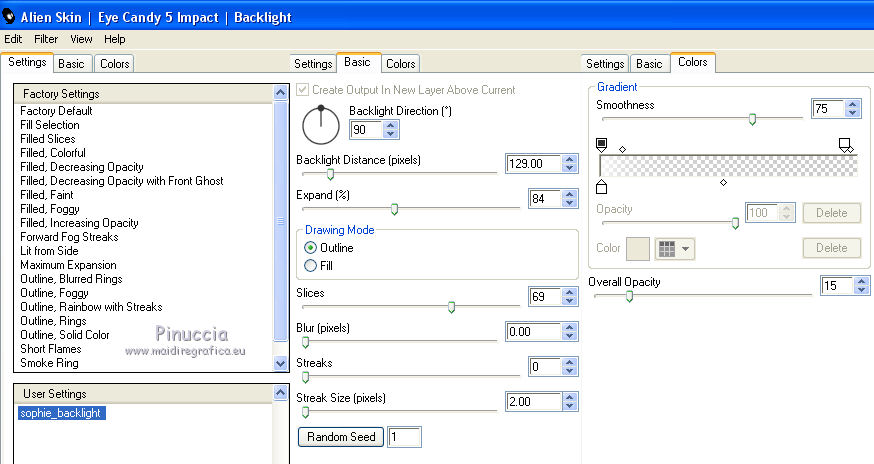The image size is (874, 464).
Task: Select the color stop below the gradient bar
Action: pos(601,186)
